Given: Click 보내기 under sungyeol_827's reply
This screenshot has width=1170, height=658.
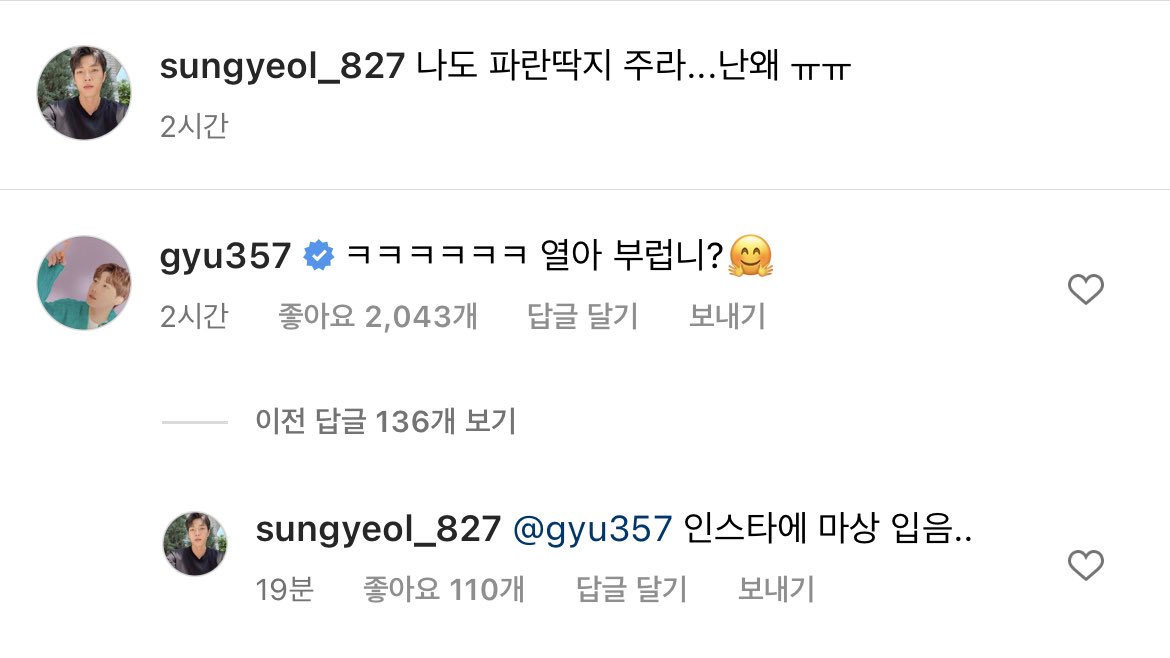Looking at the screenshot, I should pos(776,589).
